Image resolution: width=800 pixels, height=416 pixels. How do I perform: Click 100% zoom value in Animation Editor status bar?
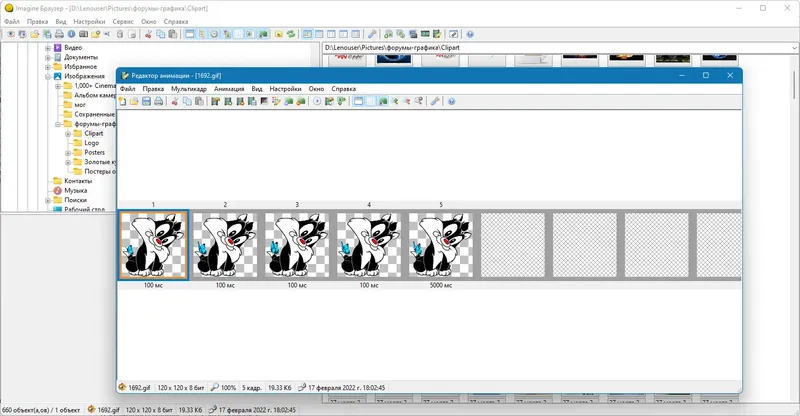point(228,388)
